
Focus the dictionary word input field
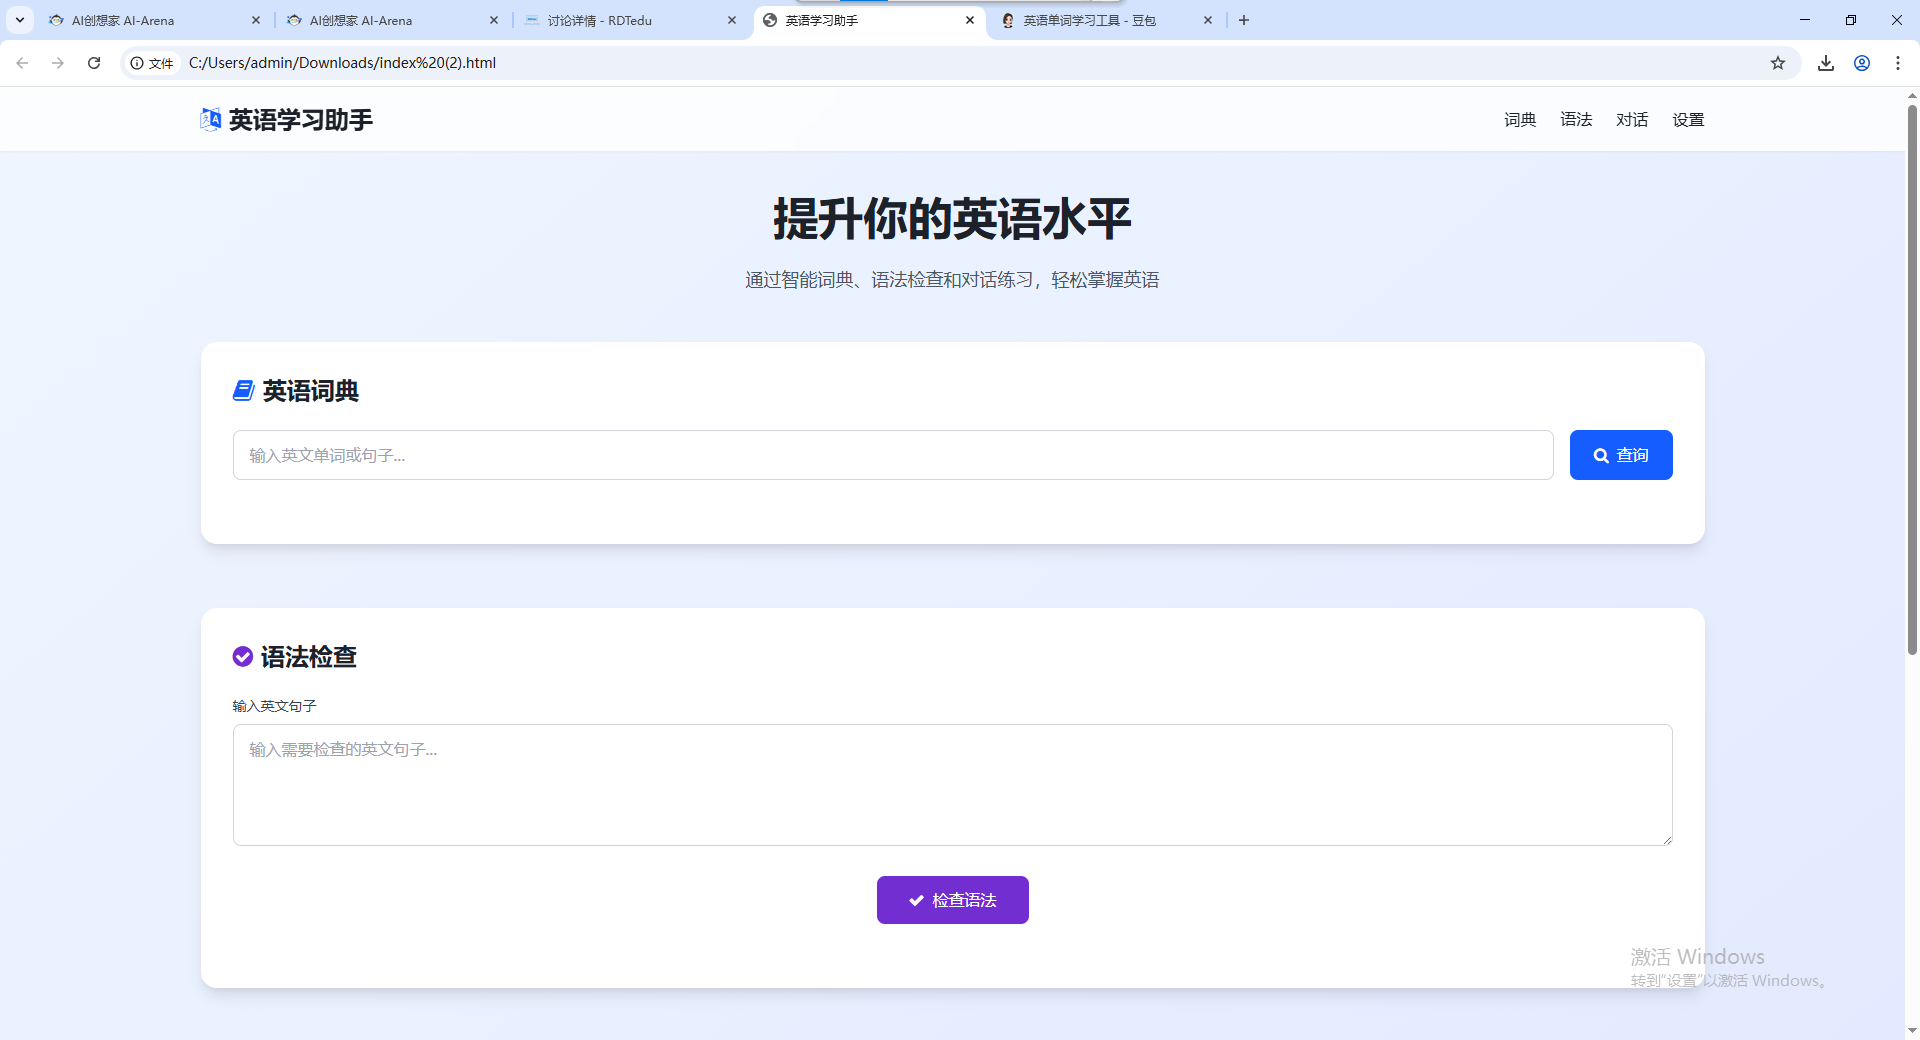pyautogui.click(x=893, y=455)
